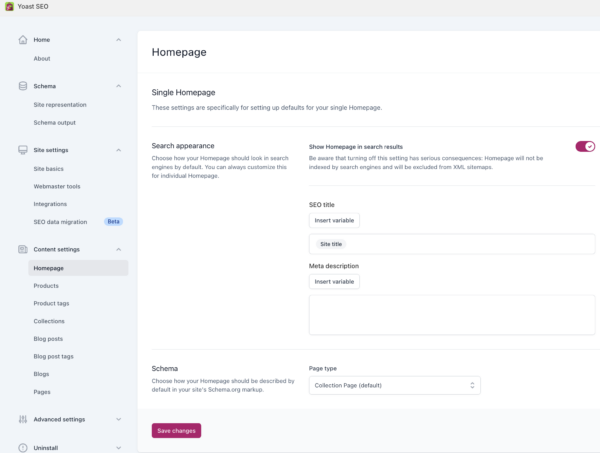
Task: Click inside the Meta description text area
Action: (452, 314)
